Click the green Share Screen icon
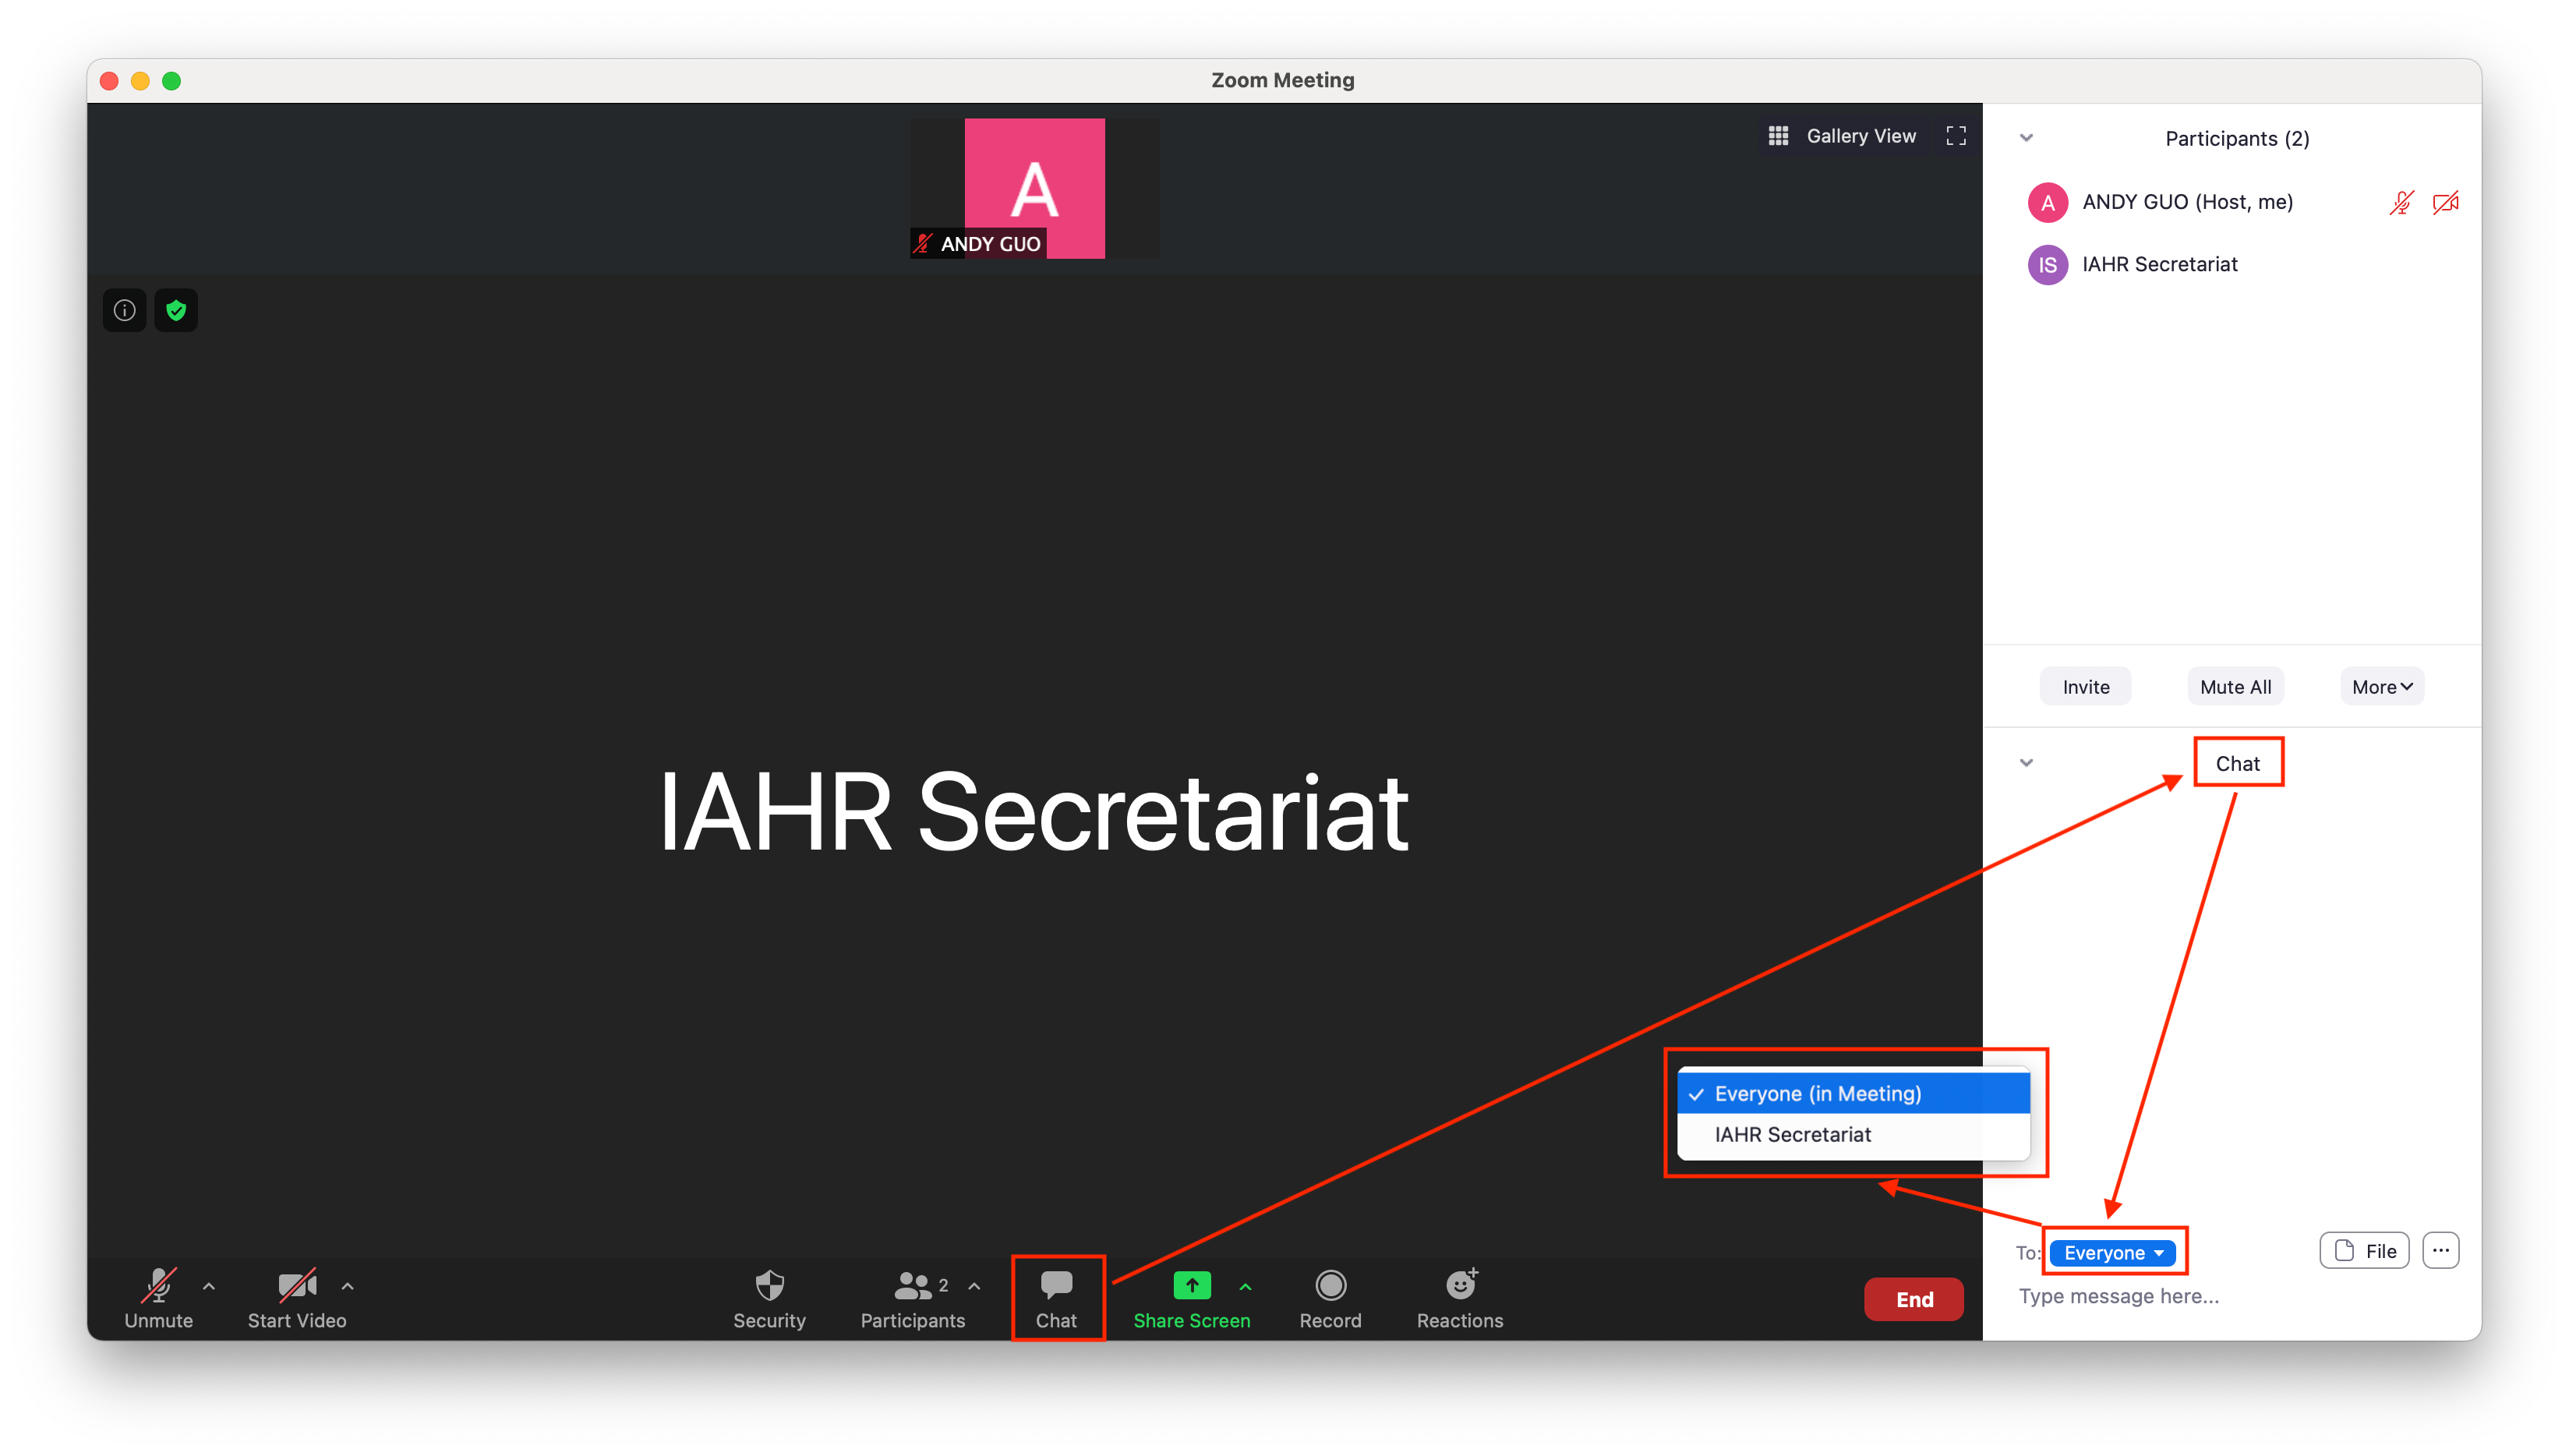 click(x=1191, y=1286)
